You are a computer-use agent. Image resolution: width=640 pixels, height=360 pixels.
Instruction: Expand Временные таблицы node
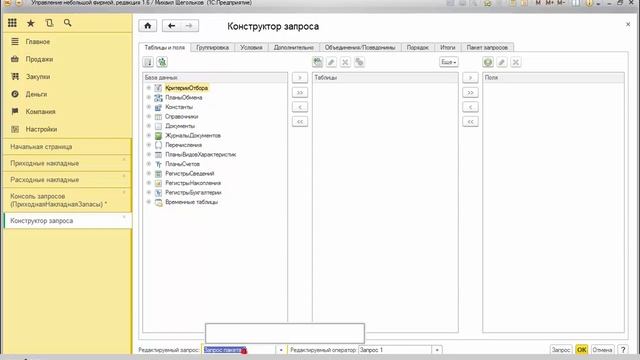coord(149,202)
